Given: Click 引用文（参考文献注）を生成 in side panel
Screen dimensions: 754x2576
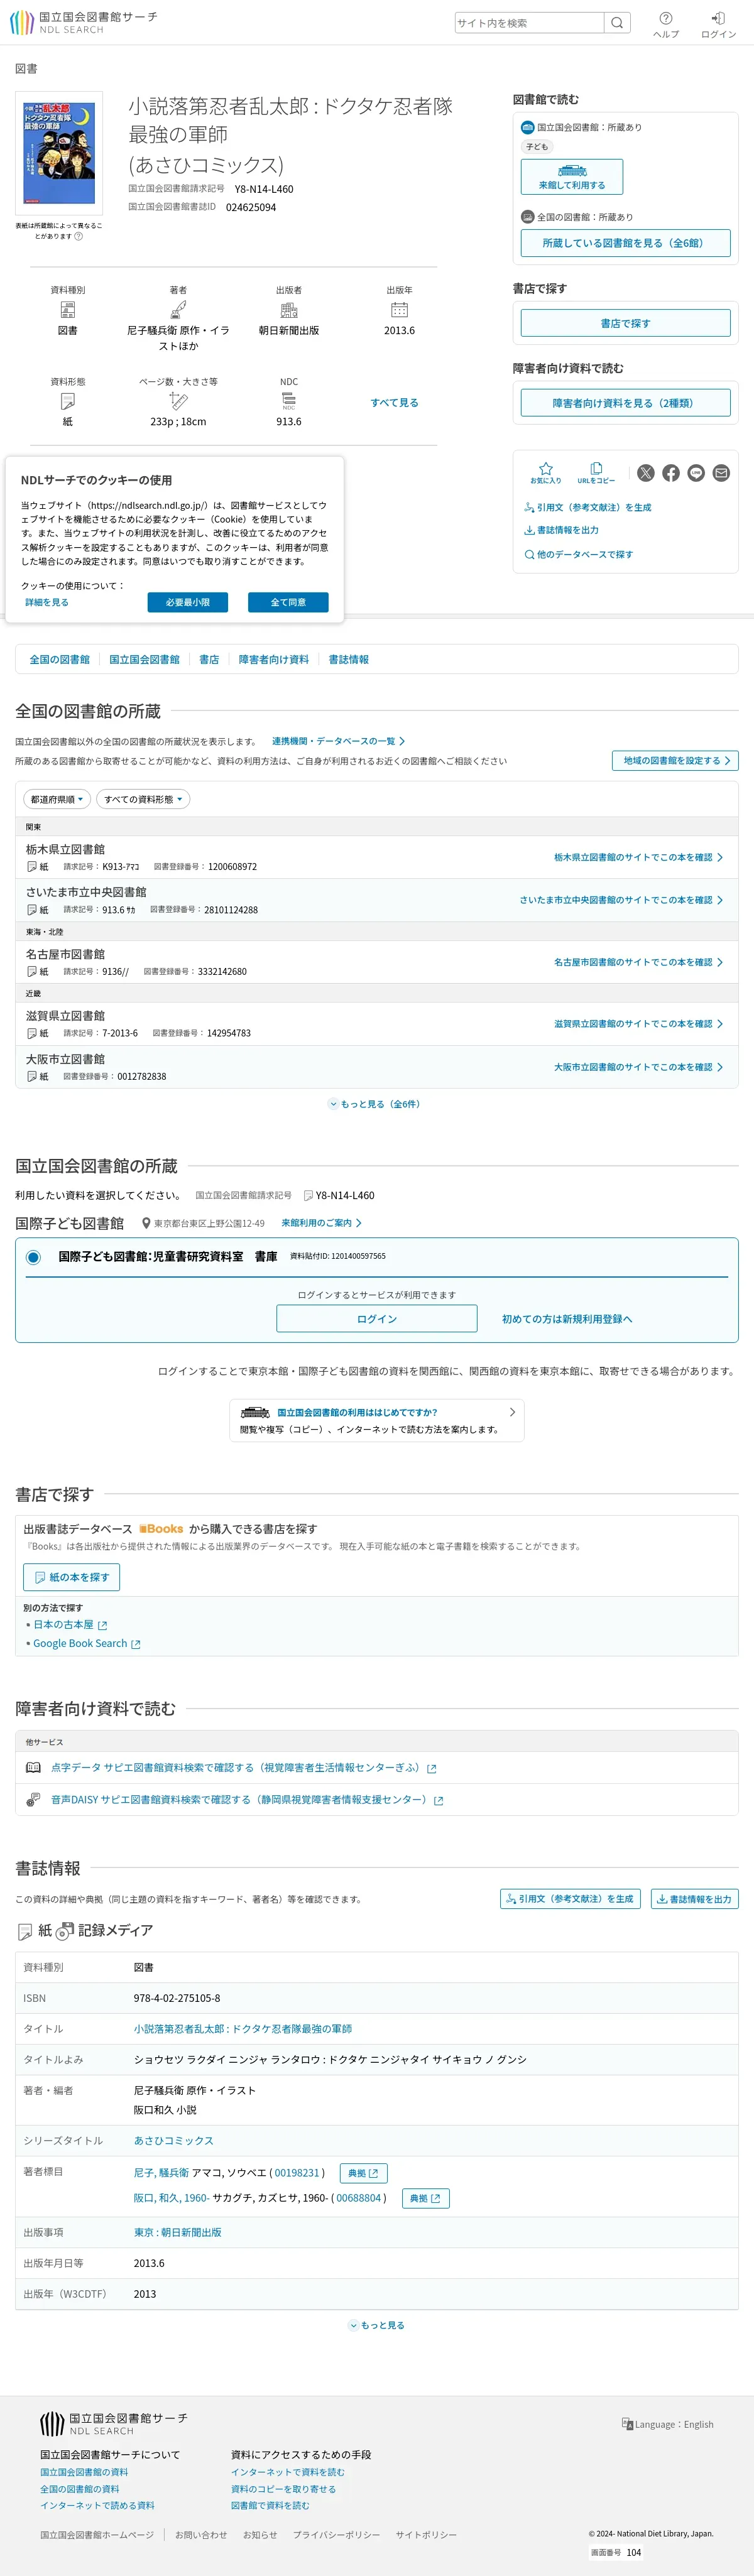Looking at the screenshot, I should [588, 507].
